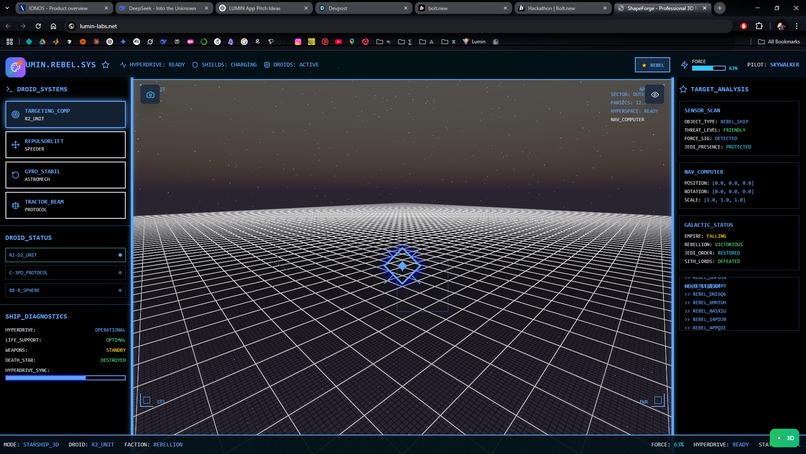
Task: Switch to the bolt.new tab
Action: pos(463,8)
